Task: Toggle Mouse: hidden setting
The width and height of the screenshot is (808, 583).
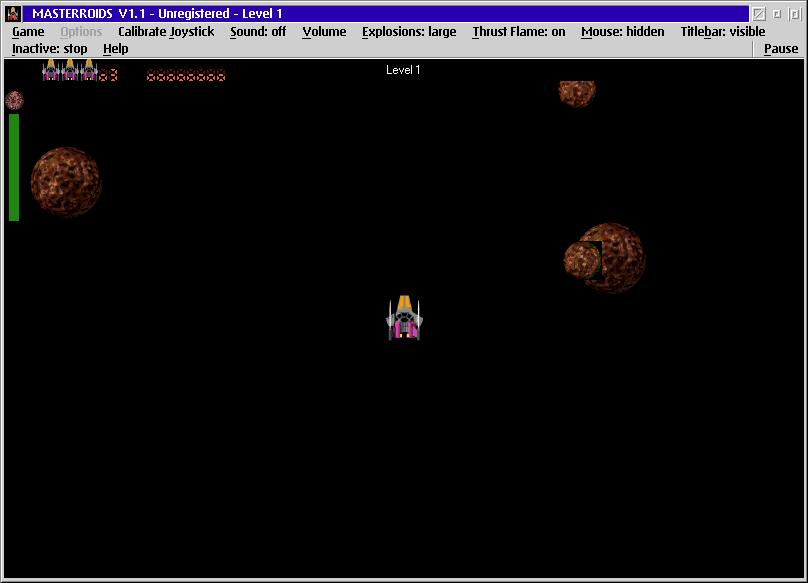Action: (622, 32)
